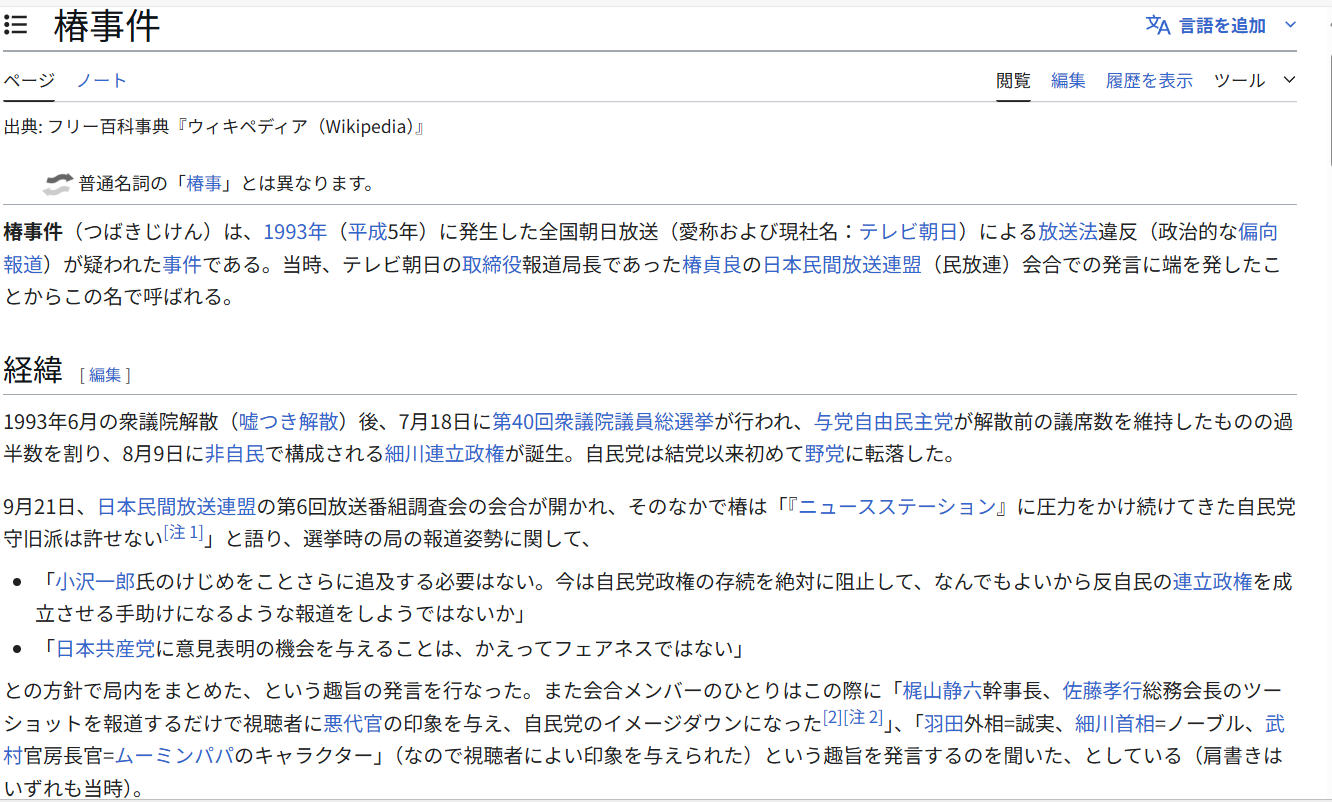Open the table of contents sidebar icon
Viewport: 1332px width, 802px height.
pos(15,25)
